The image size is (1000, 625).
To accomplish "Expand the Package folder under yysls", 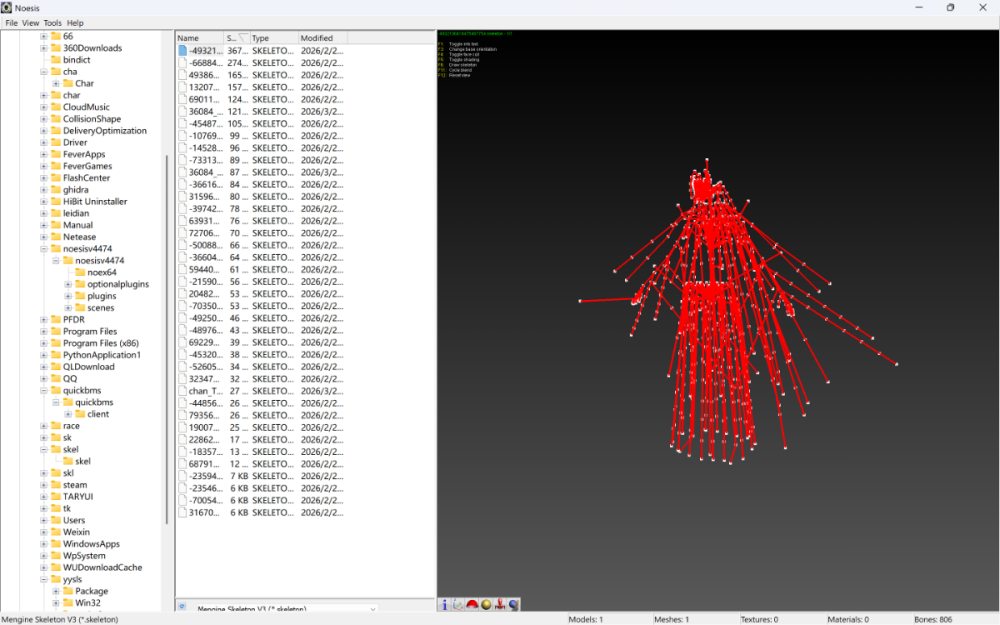I will tap(56, 591).
